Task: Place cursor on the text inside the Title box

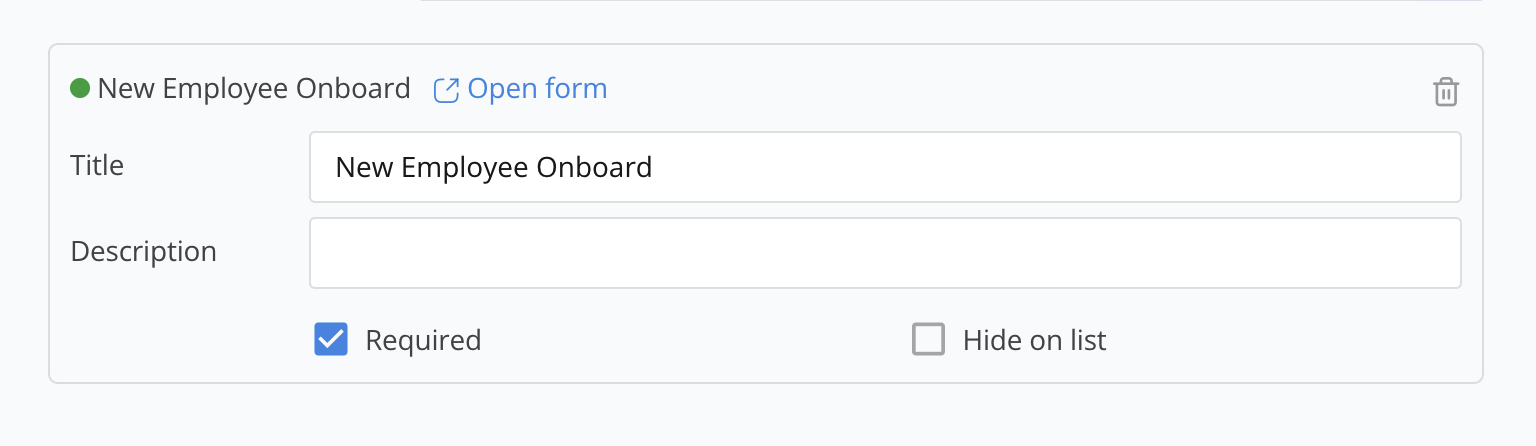Action: pos(493,167)
